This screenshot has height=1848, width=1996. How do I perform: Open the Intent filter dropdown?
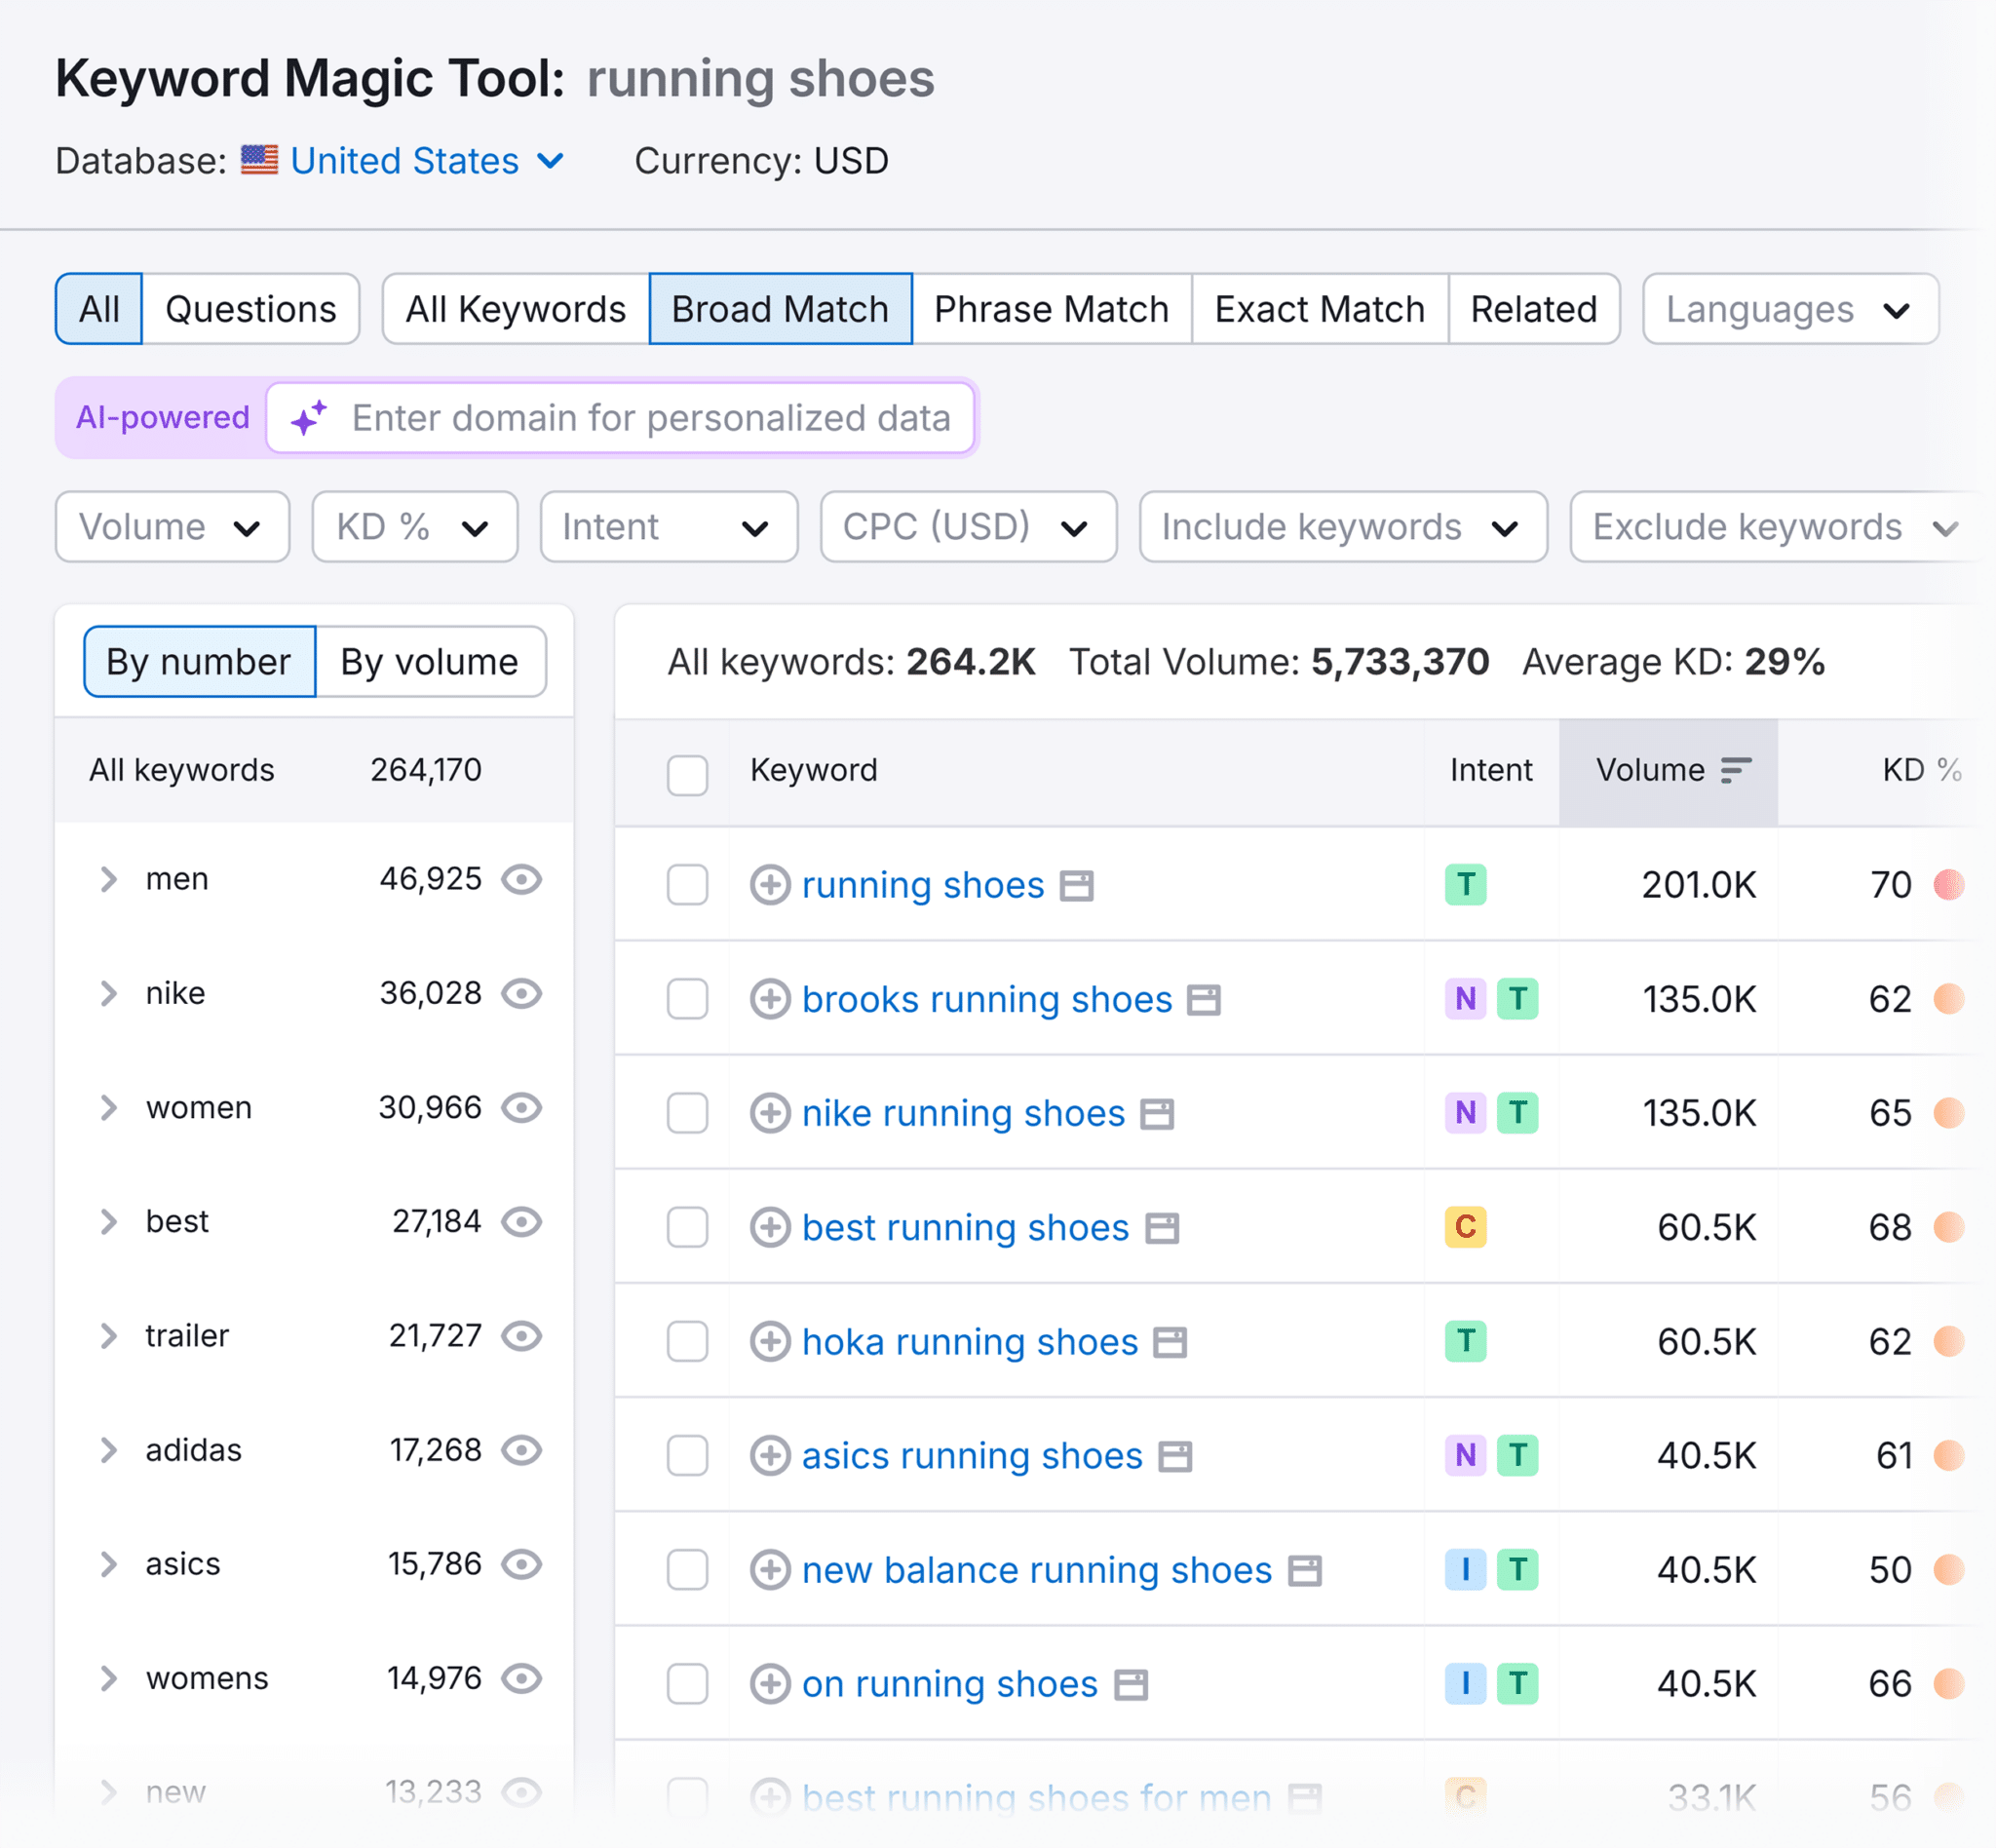(x=669, y=527)
